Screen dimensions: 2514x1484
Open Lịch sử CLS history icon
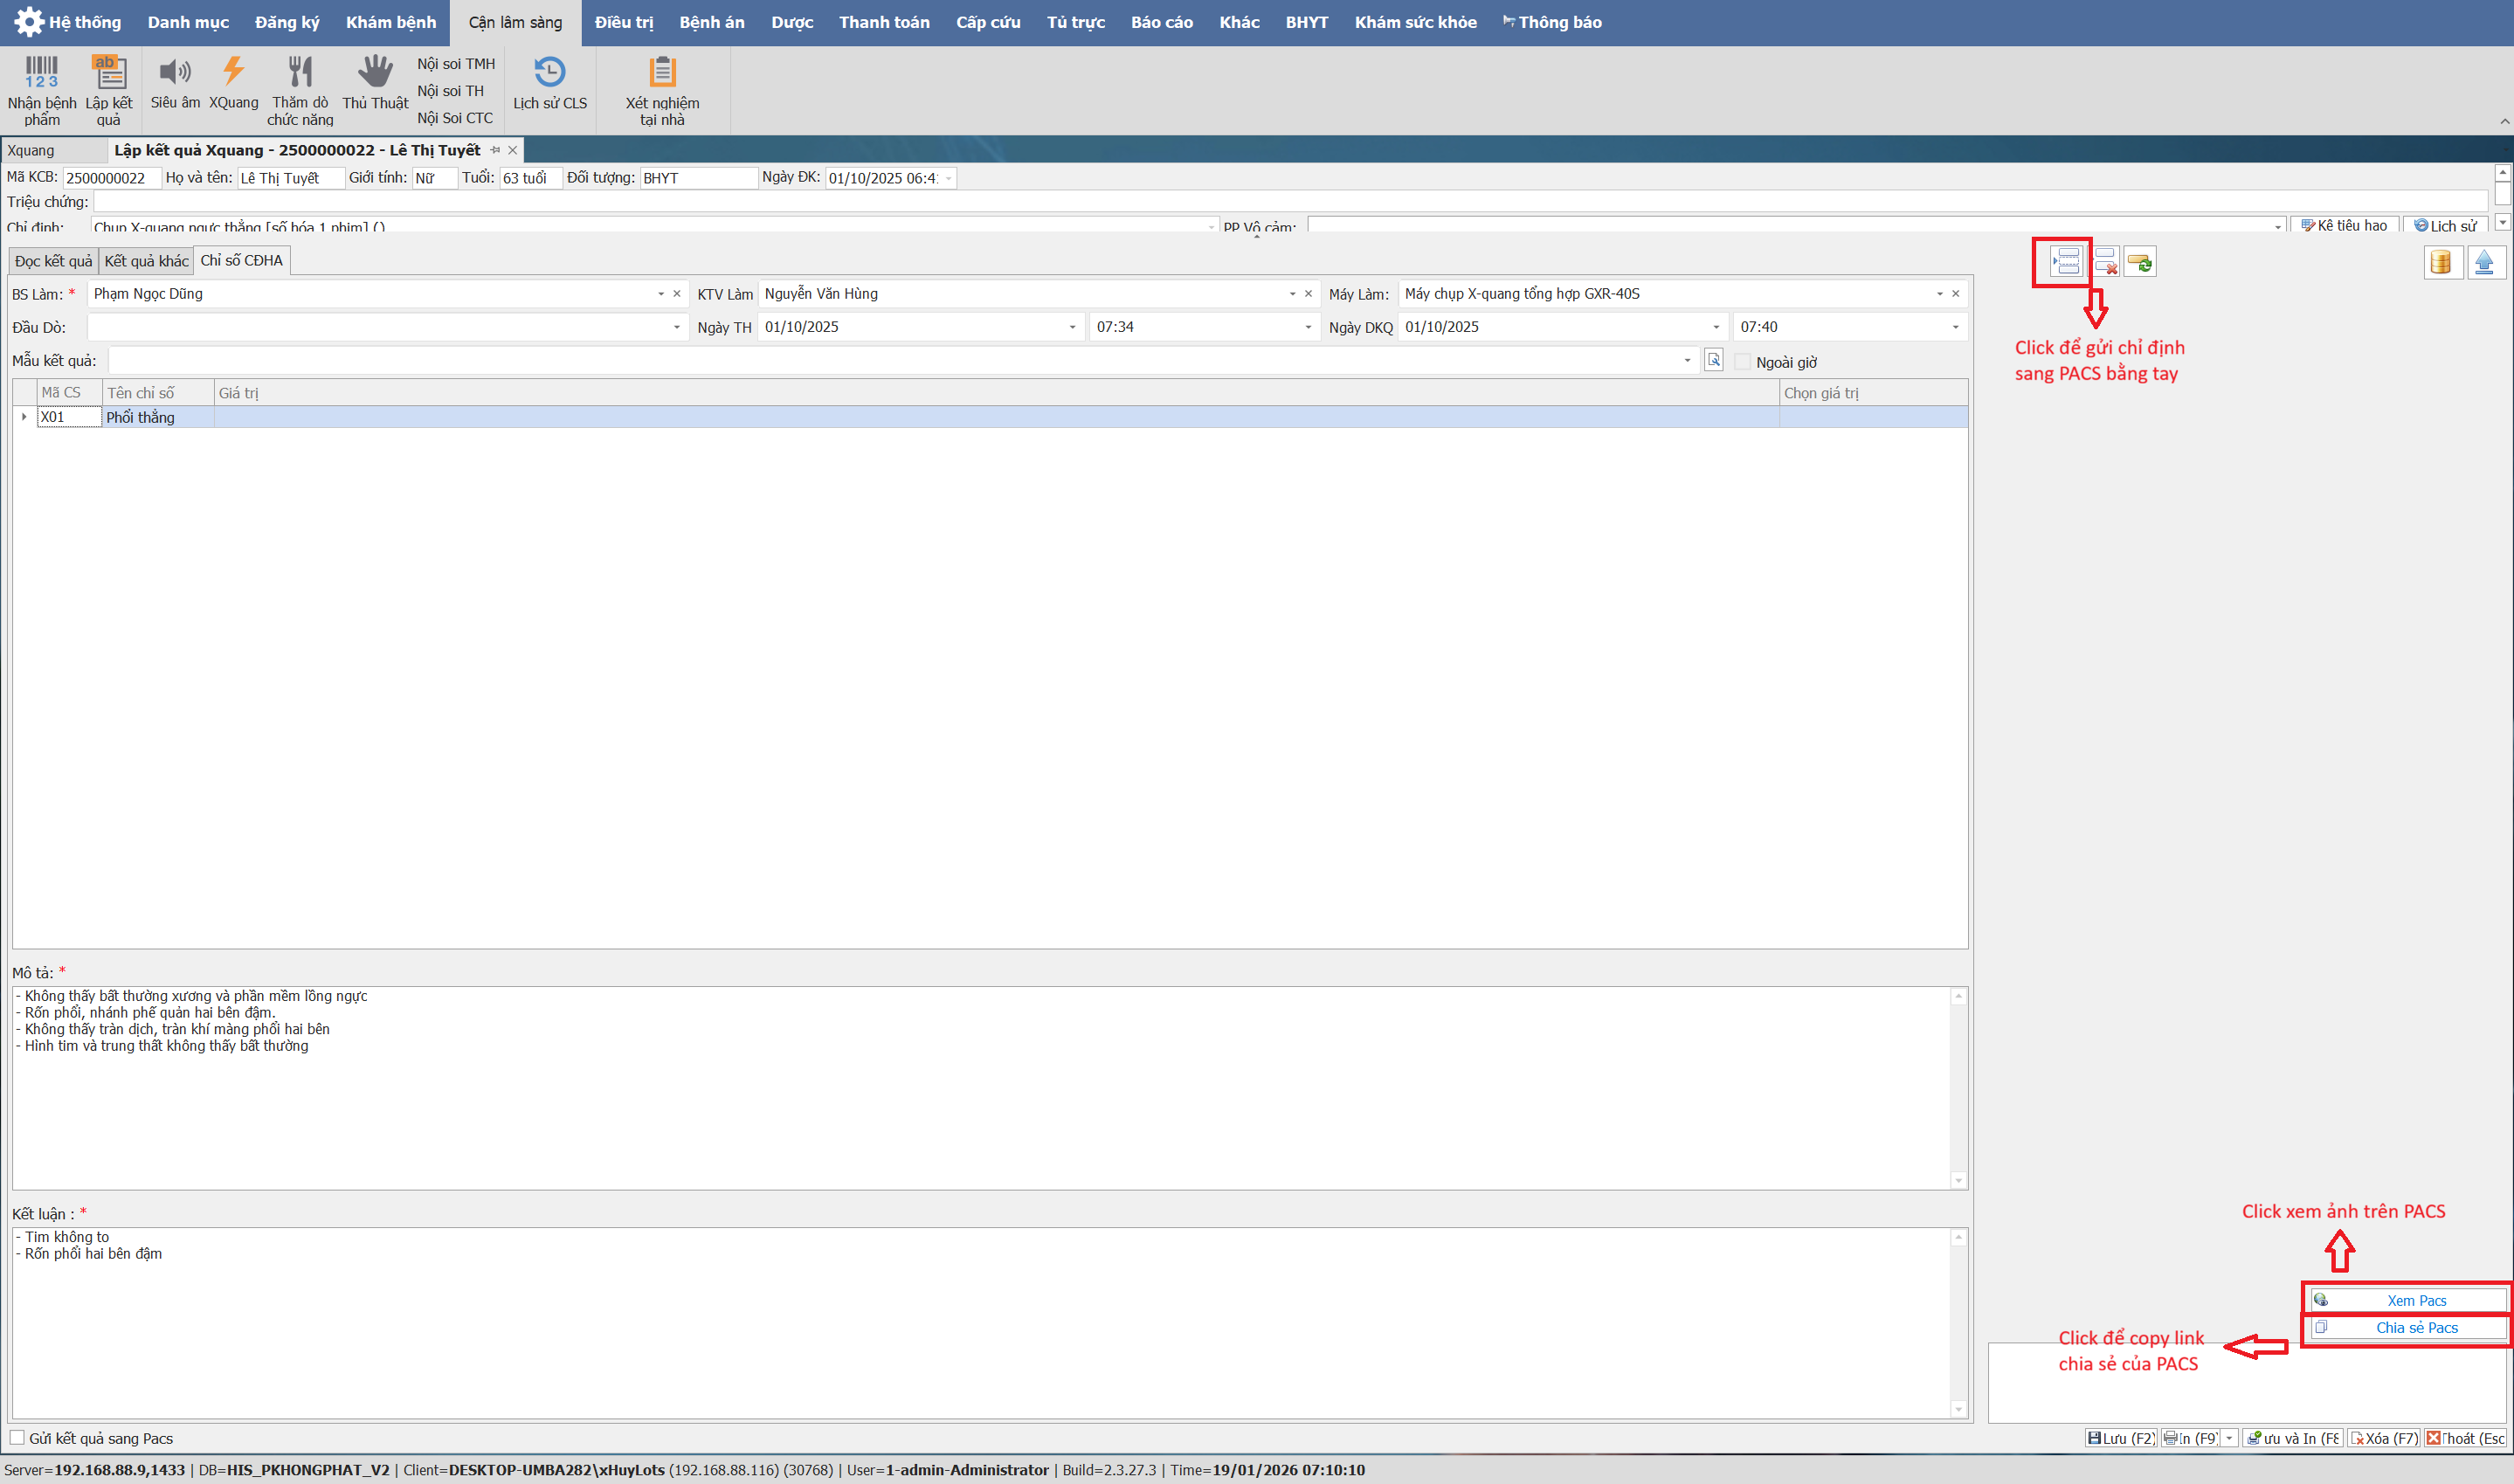tap(549, 82)
